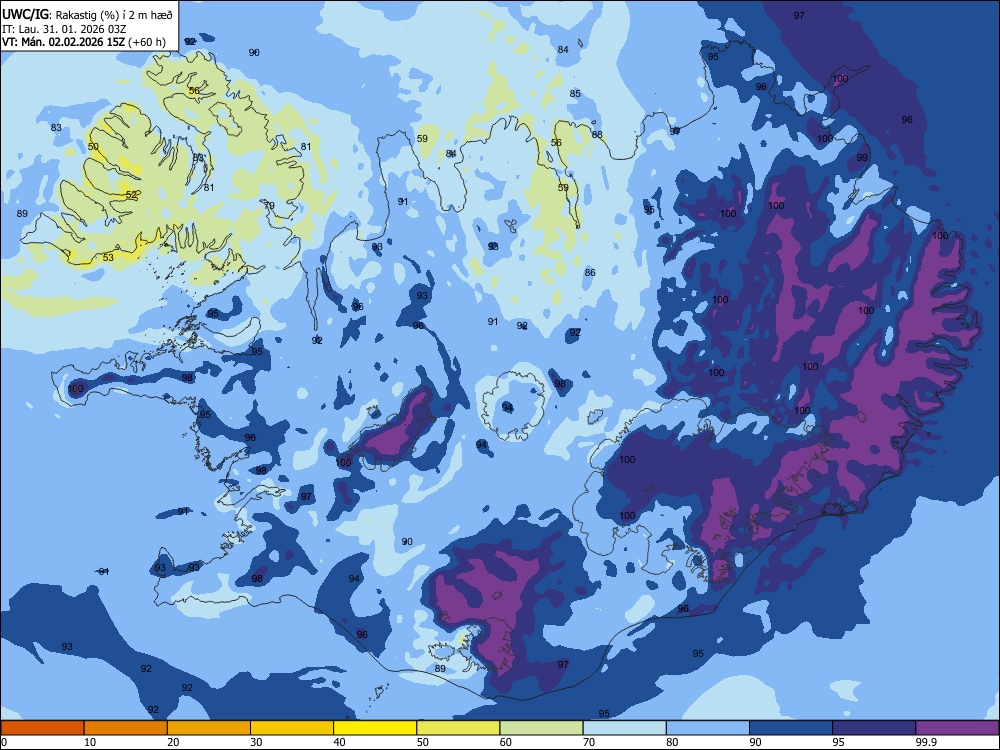Click the map humidity value '85'
Screen dimensions: 1000x750
pyautogui.click(x=575, y=94)
